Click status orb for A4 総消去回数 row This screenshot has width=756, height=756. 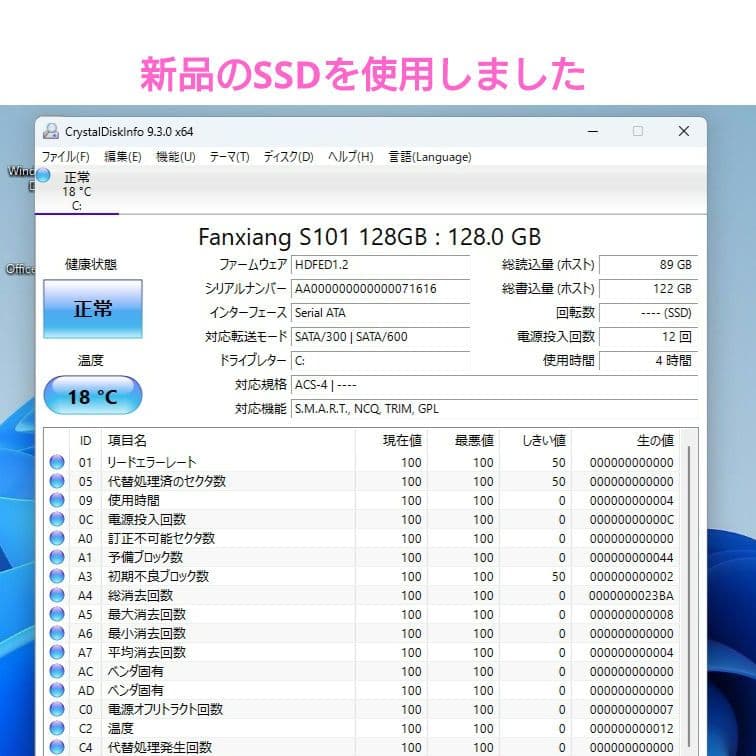point(57,595)
